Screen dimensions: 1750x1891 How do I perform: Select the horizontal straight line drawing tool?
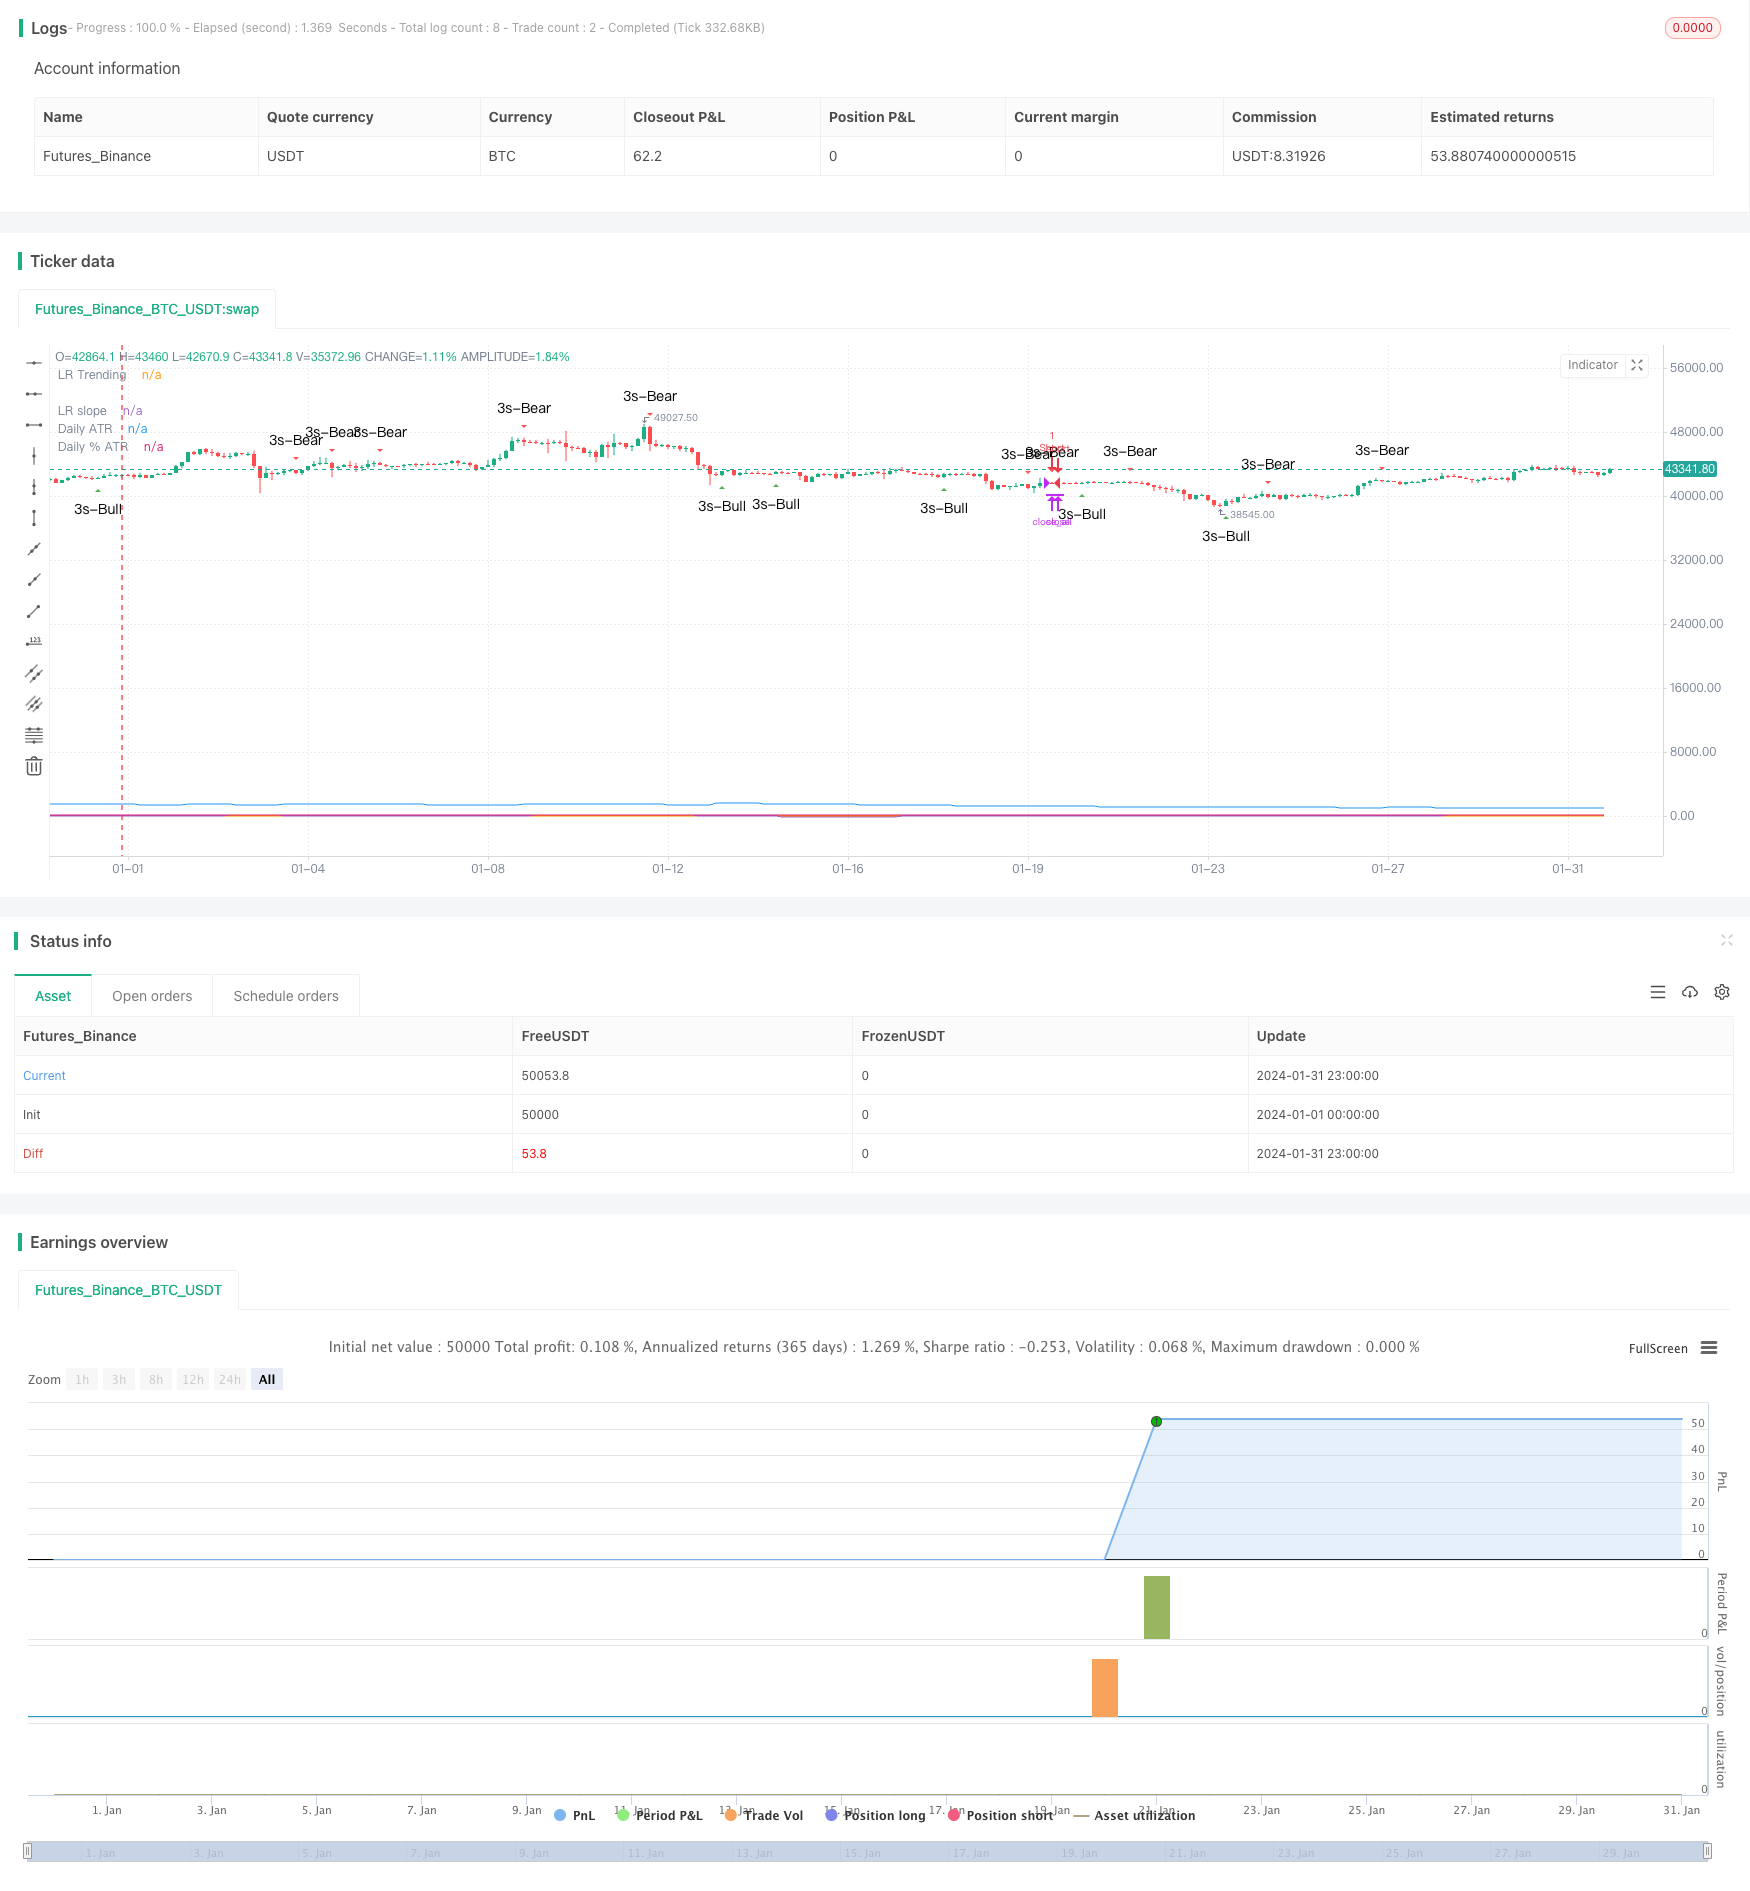(34, 363)
